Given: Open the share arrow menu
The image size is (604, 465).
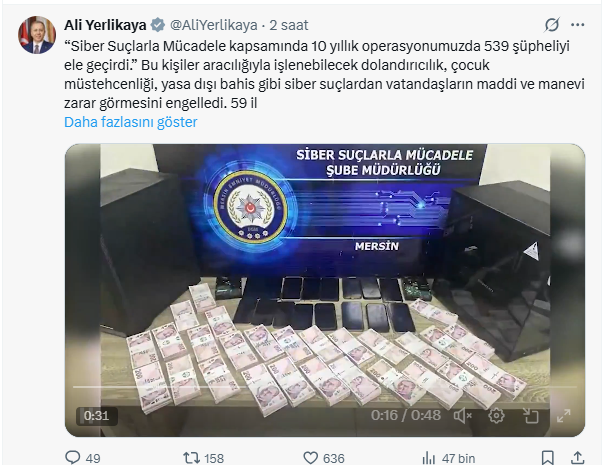Looking at the screenshot, I should (577, 458).
